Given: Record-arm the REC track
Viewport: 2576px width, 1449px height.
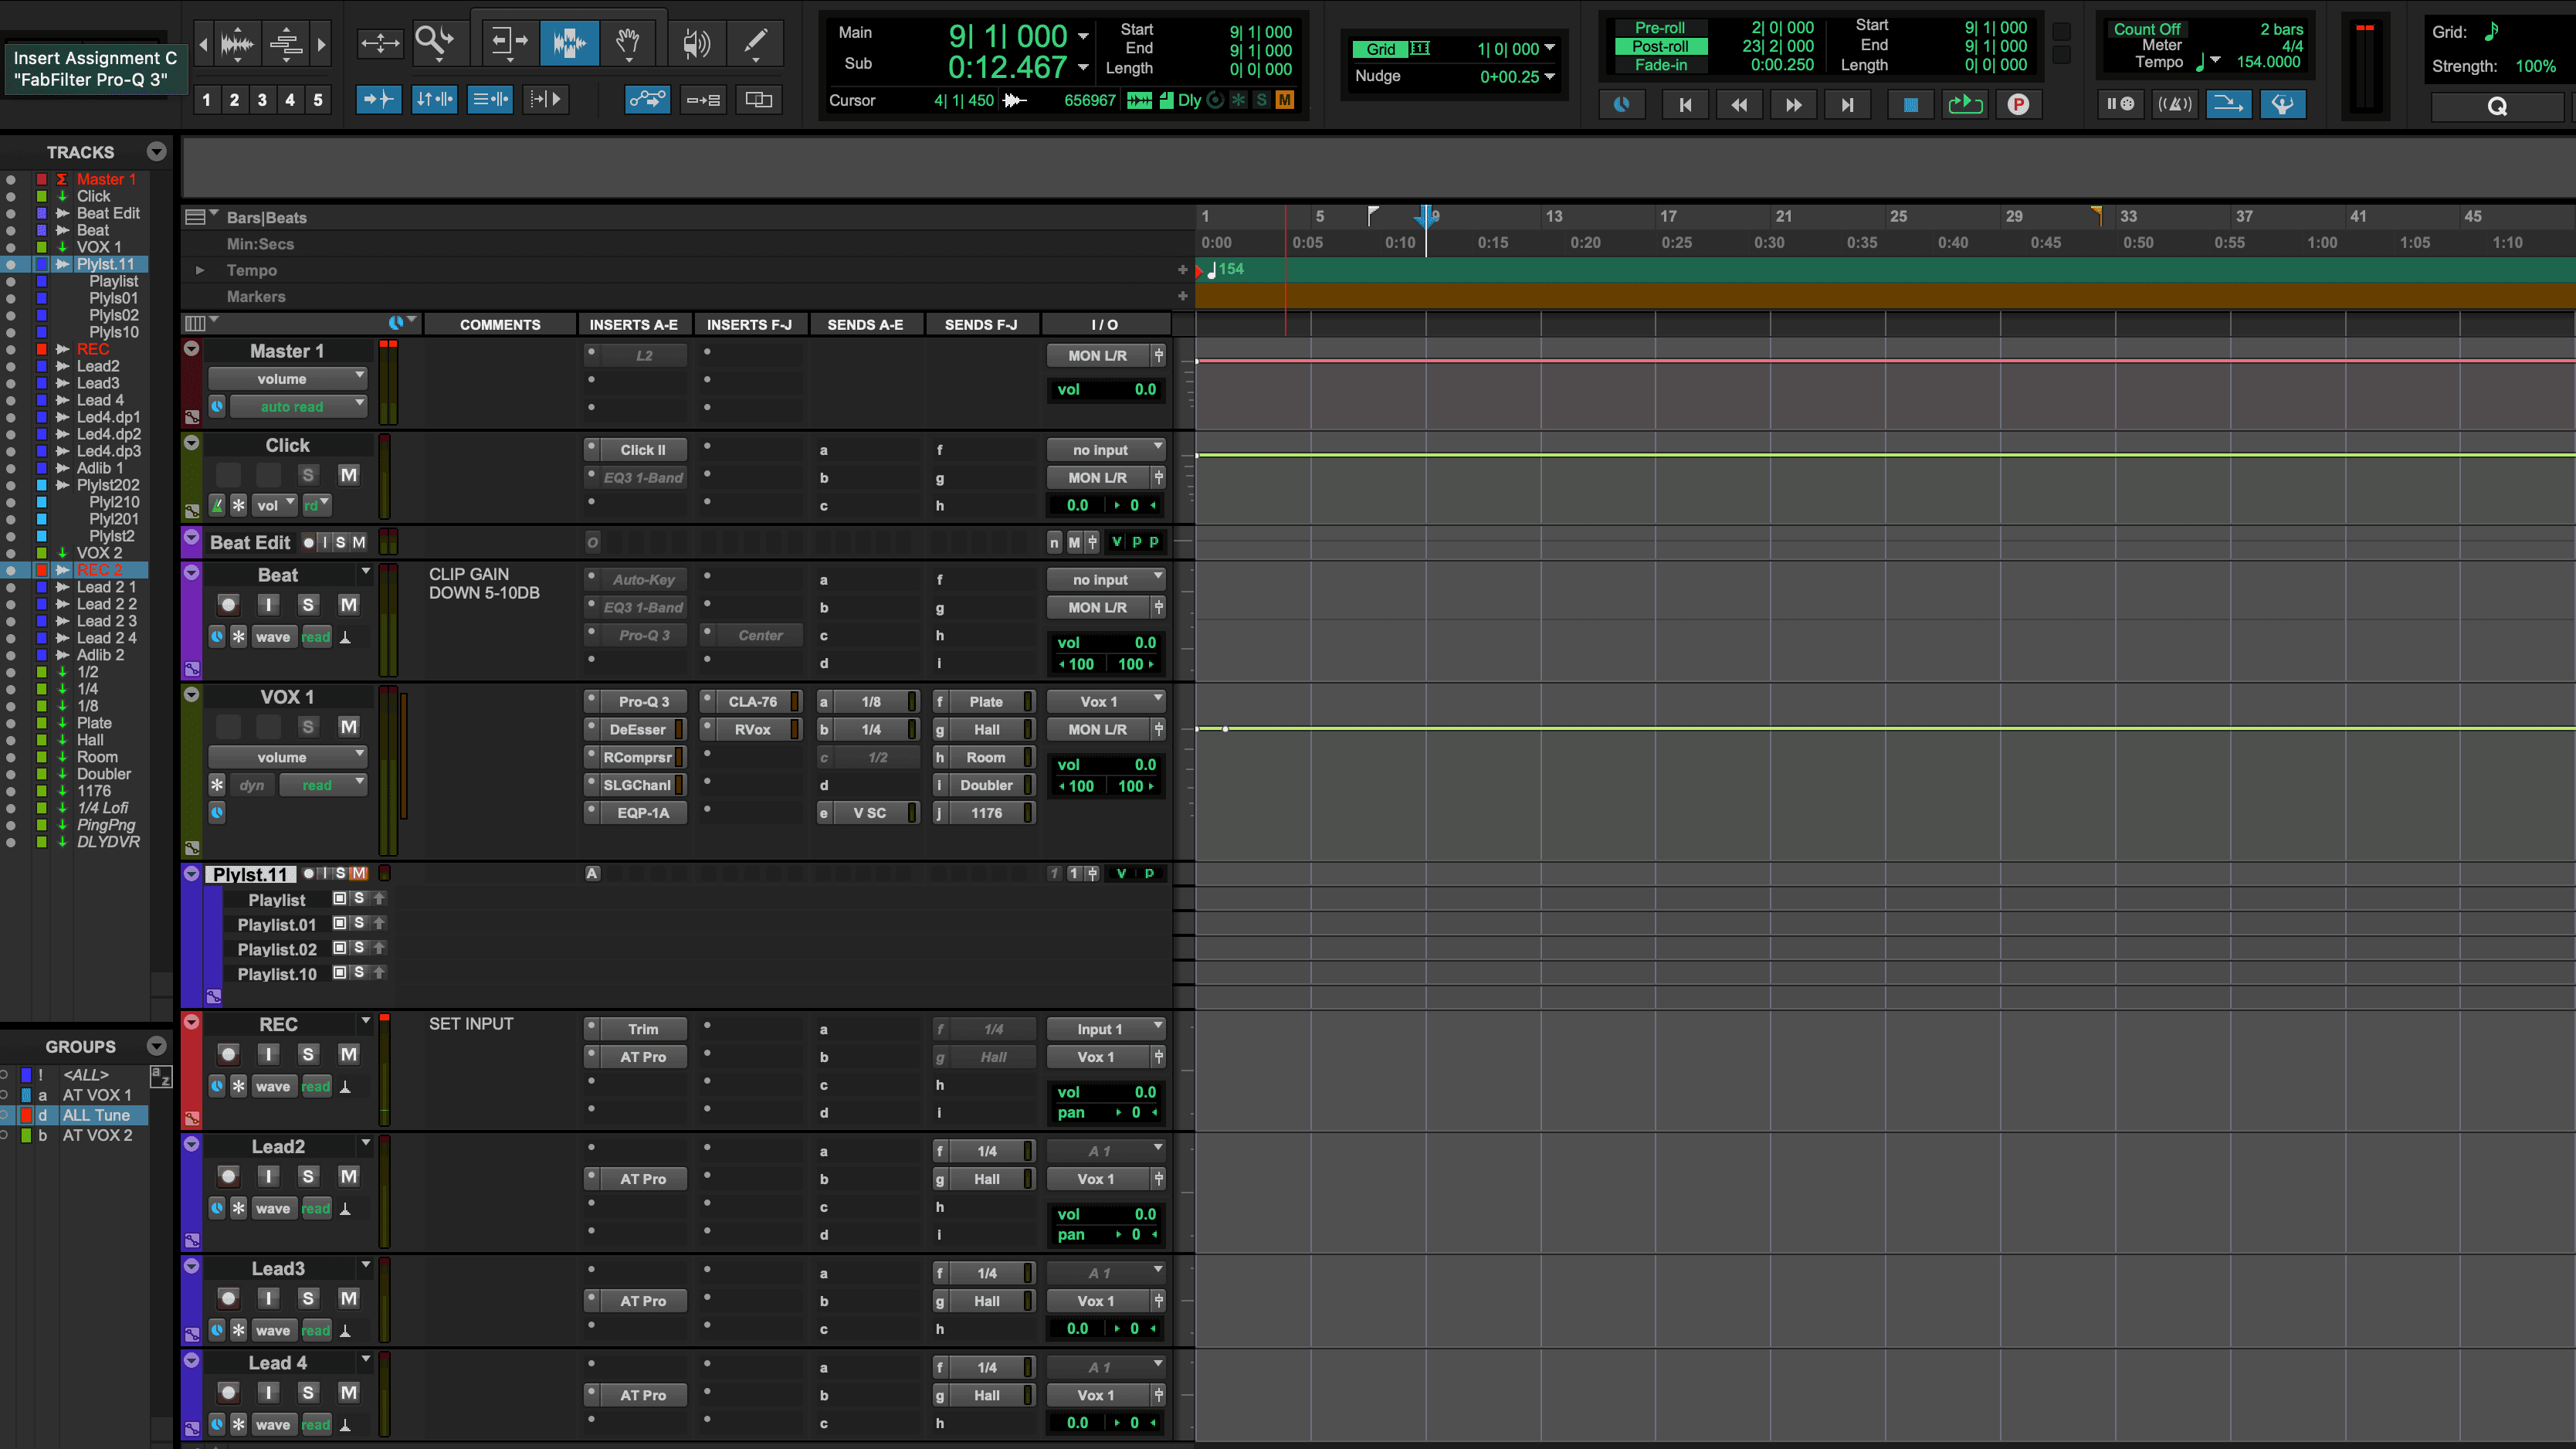Looking at the screenshot, I should (x=228, y=1054).
